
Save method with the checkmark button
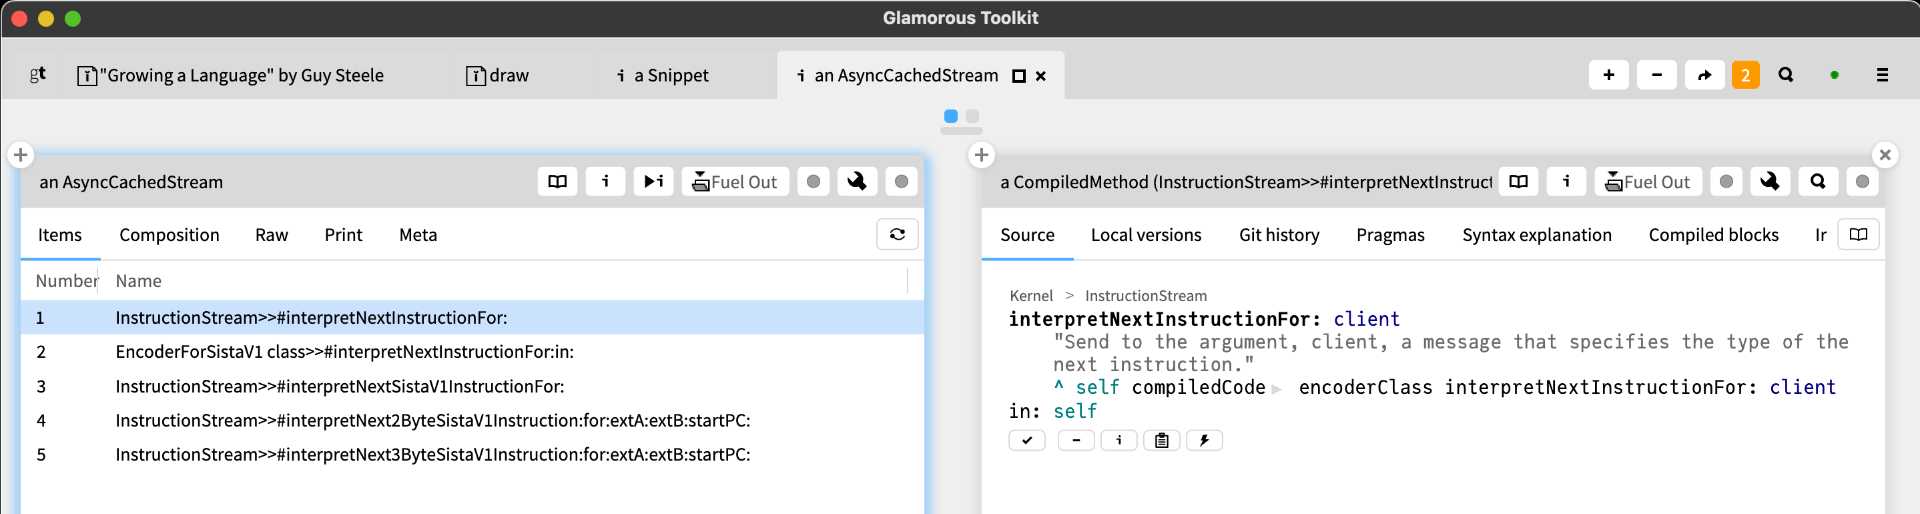coord(1027,440)
